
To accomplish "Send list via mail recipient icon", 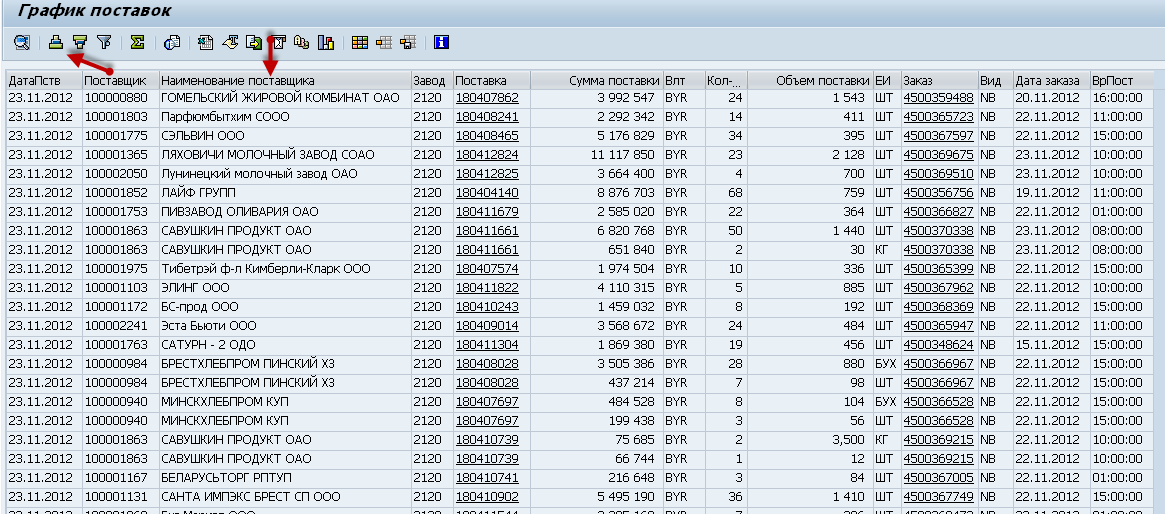I will (278, 42).
